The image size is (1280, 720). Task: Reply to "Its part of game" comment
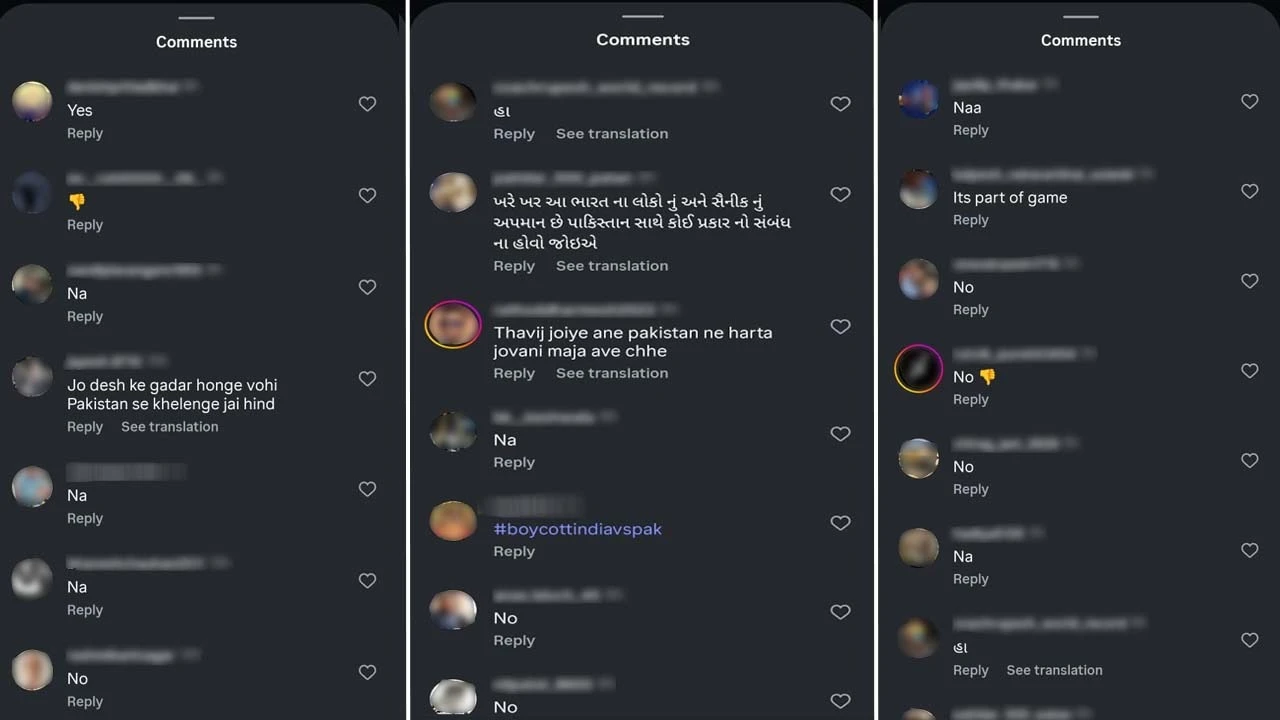(970, 220)
